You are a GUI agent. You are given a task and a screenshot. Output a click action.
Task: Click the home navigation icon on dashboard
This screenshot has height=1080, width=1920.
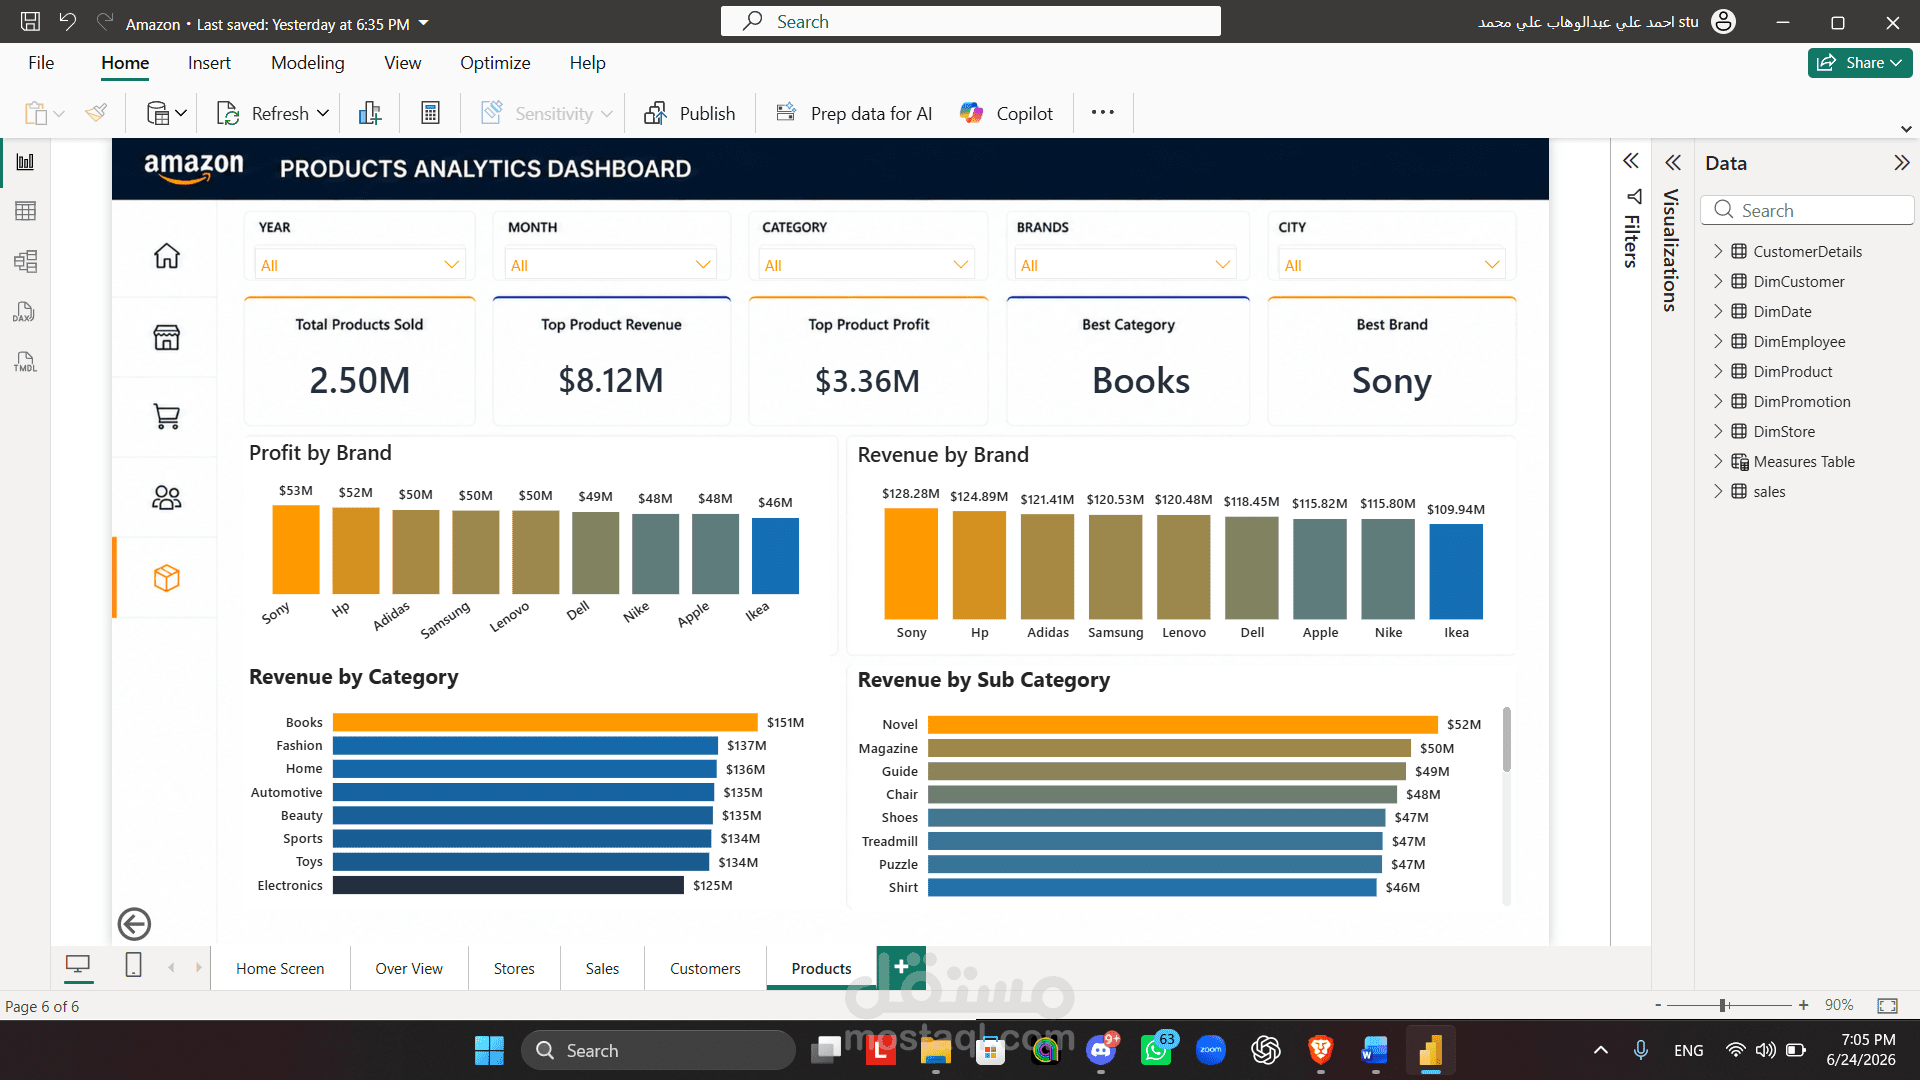166,256
